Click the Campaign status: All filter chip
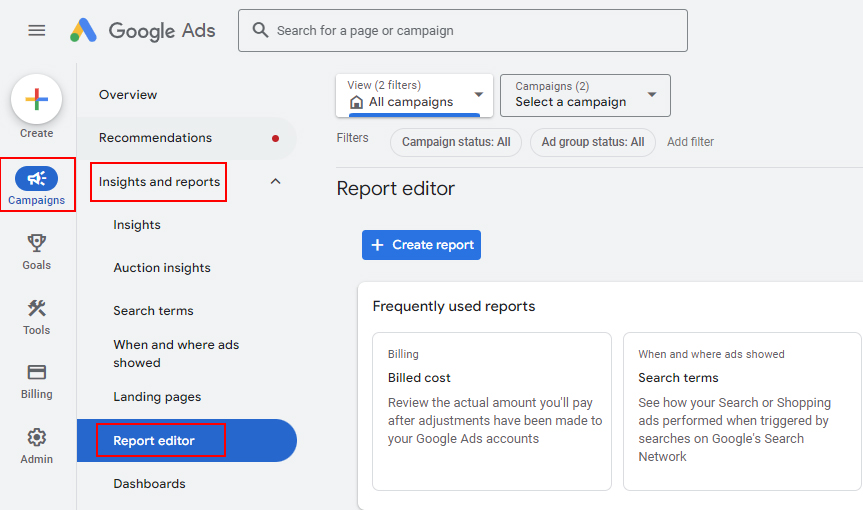The width and height of the screenshot is (863, 510). [x=456, y=142]
